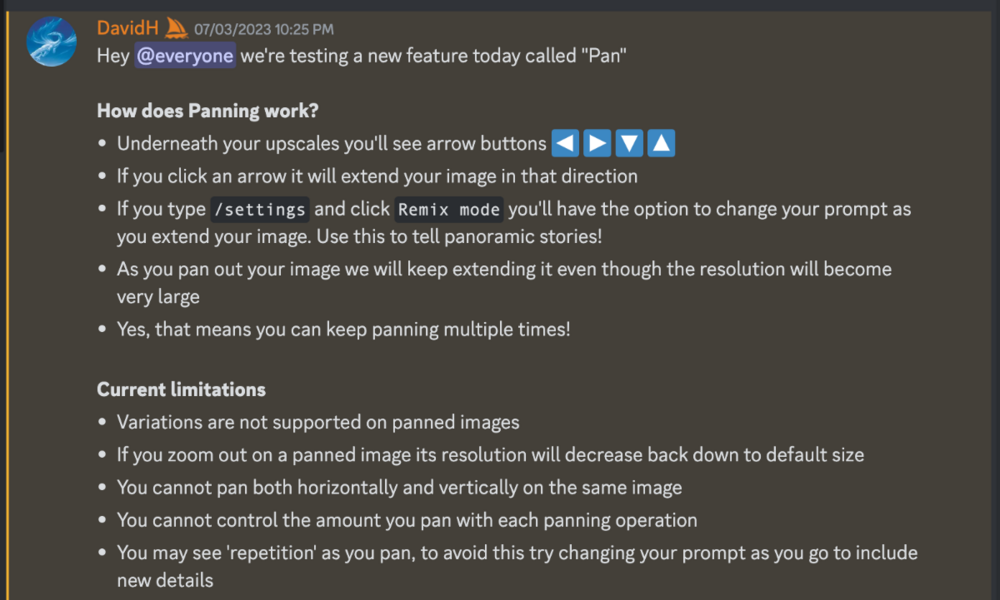Viewport: 1000px width, 600px height.
Task: Click the bullet about clicking an arrow
Action: tap(377, 177)
